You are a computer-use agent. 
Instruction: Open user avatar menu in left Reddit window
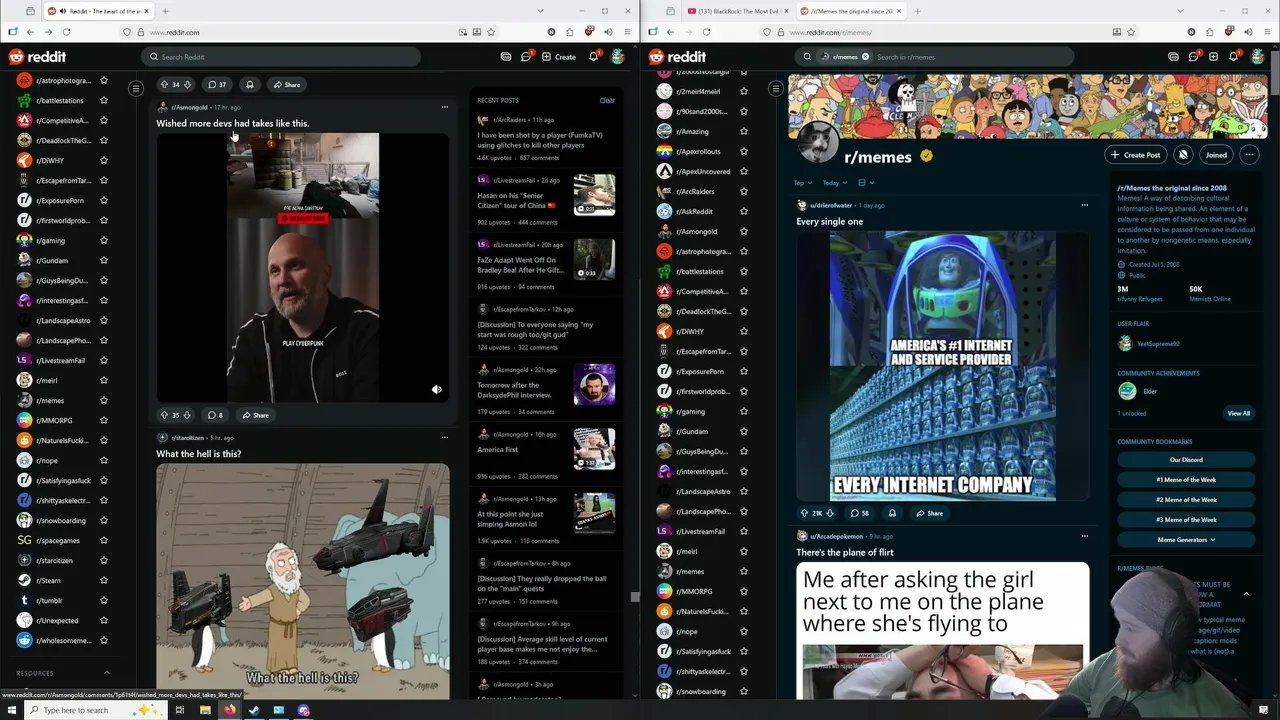[618, 57]
